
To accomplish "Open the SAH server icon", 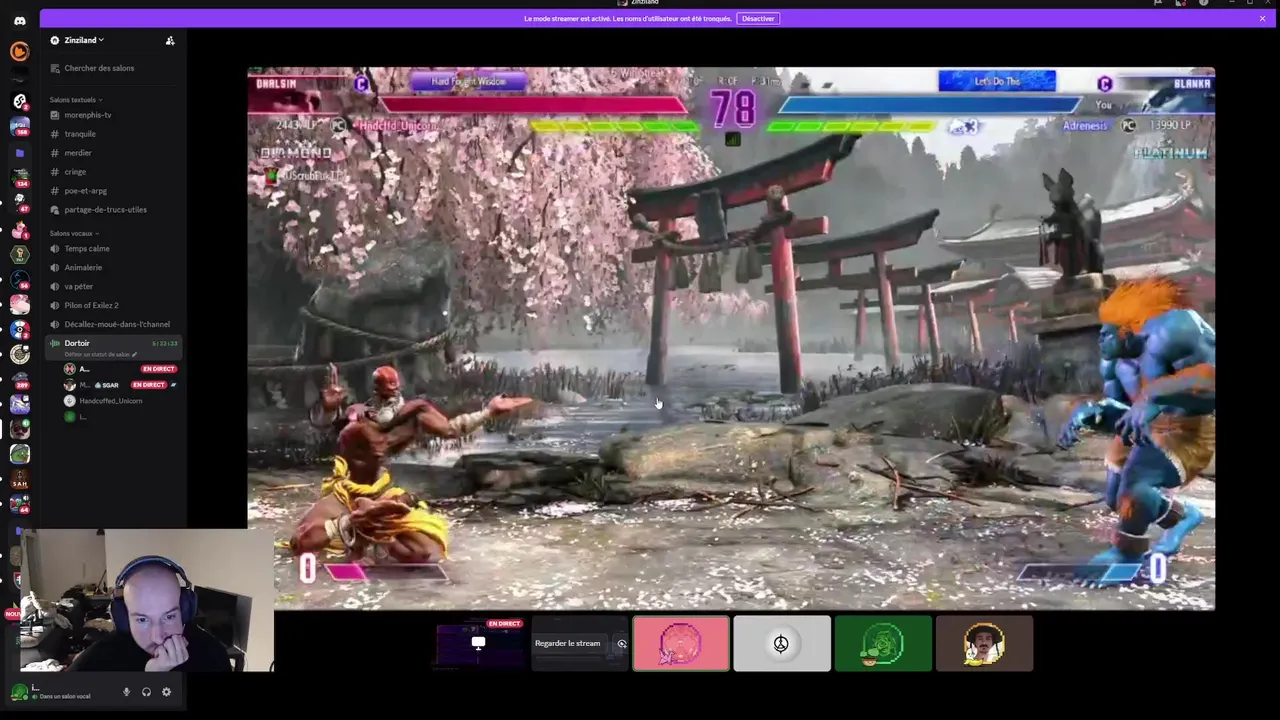I will click(19, 481).
